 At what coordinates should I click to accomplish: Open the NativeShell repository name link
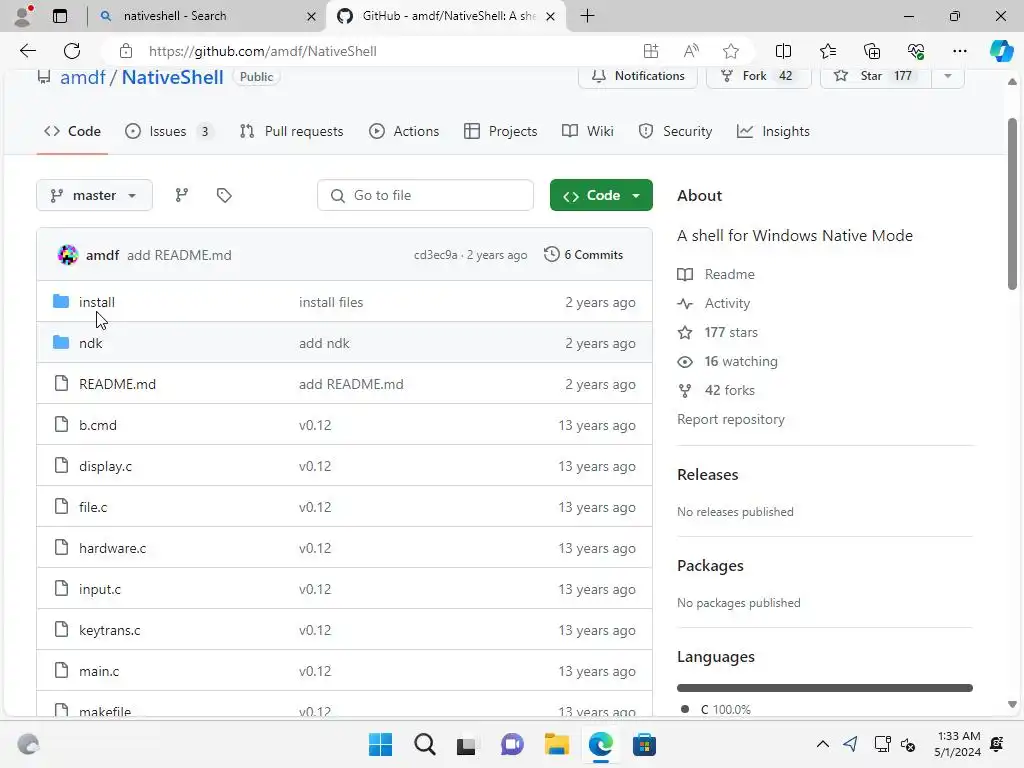coord(172,78)
